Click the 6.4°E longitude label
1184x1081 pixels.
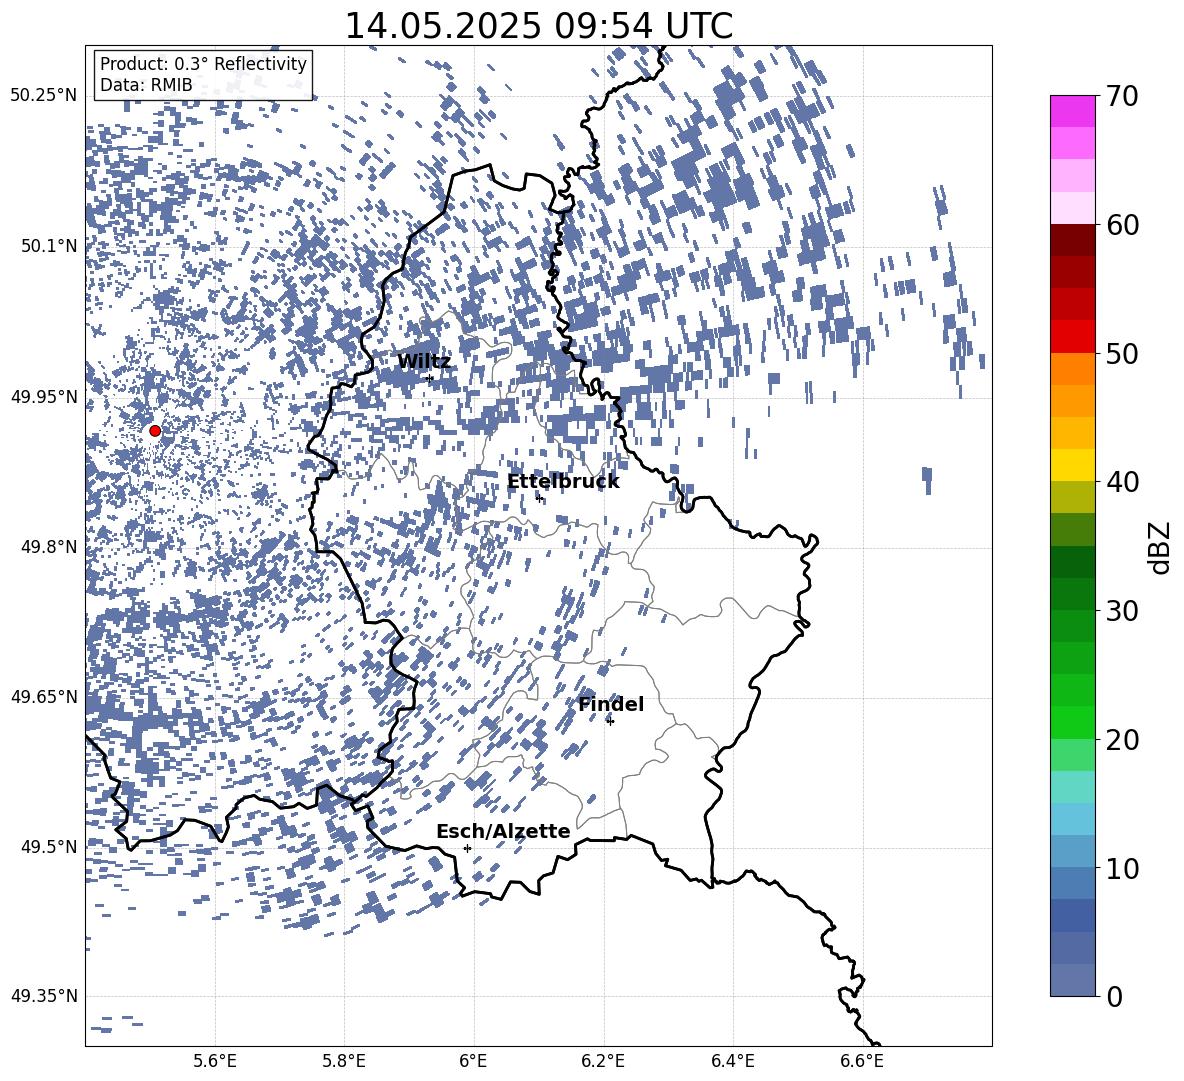(732, 1061)
